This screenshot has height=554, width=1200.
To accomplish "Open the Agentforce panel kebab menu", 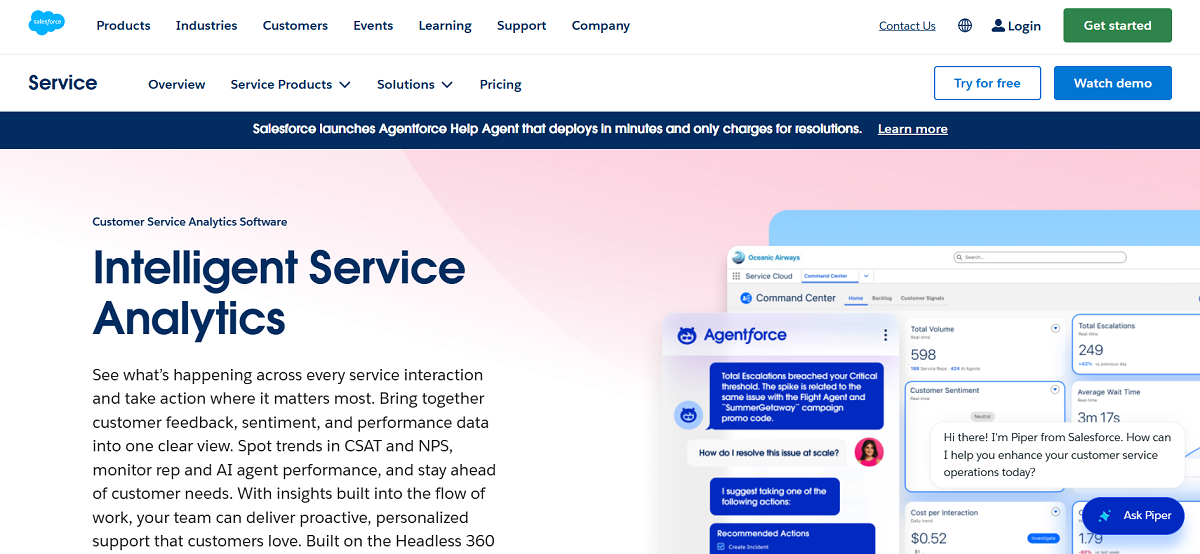I will pyautogui.click(x=885, y=335).
